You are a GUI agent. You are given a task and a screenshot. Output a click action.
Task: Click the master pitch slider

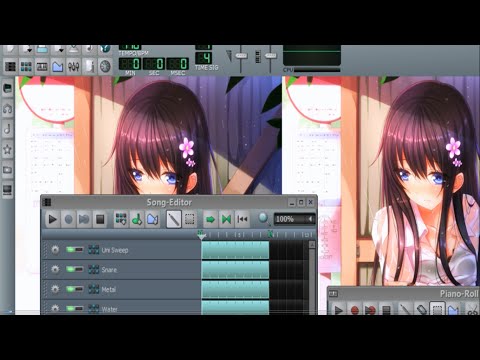(271, 56)
